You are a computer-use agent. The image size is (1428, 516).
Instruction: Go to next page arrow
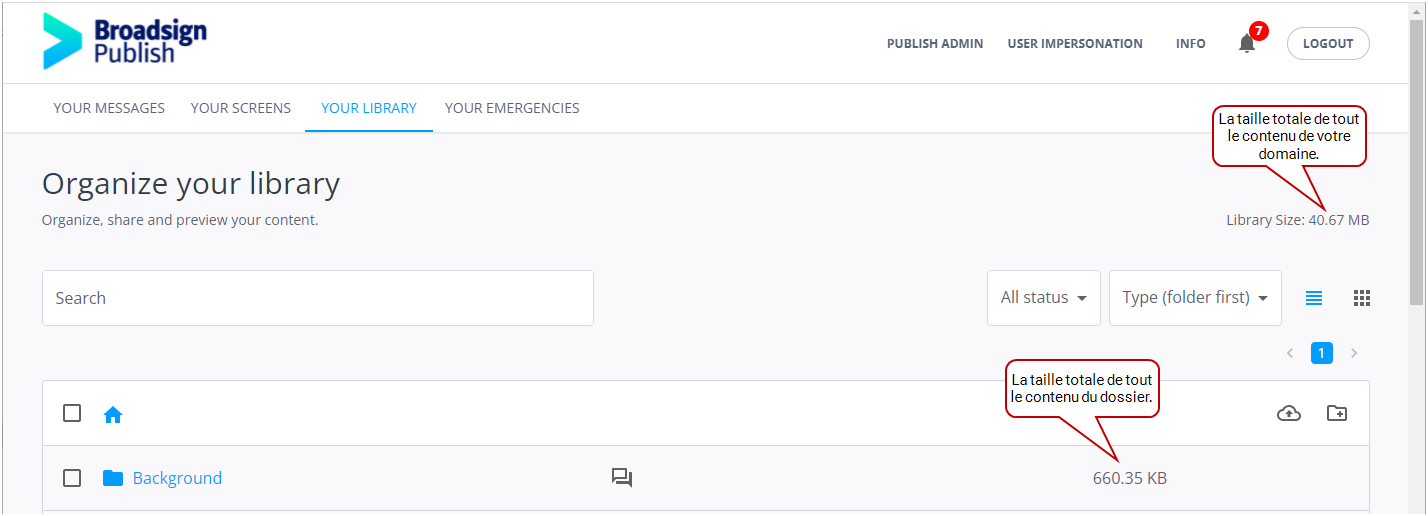click(1354, 353)
